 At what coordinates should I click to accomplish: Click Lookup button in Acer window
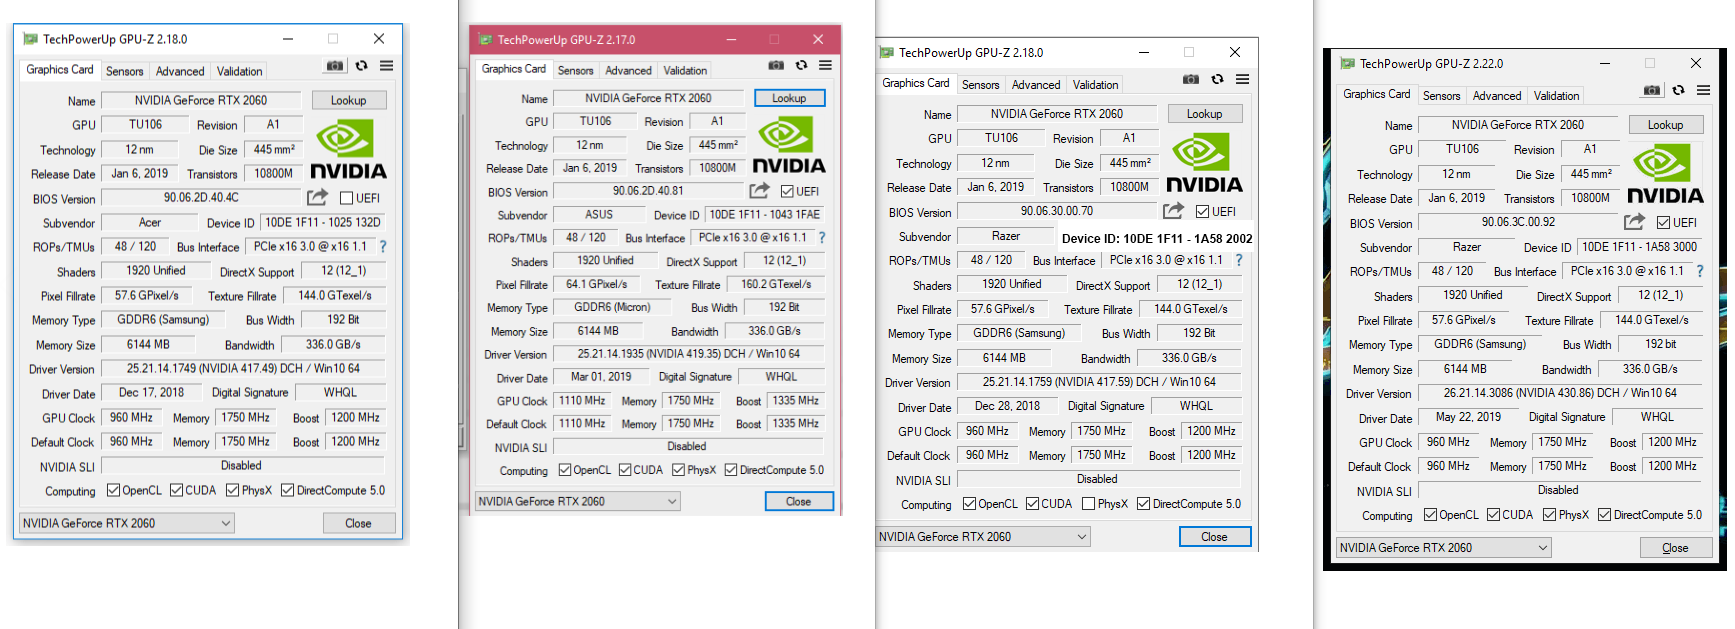coord(348,100)
